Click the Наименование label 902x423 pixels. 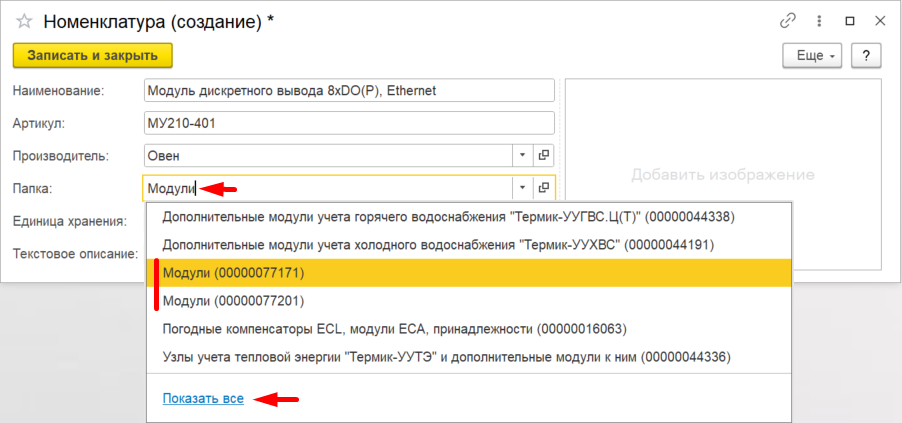point(58,90)
